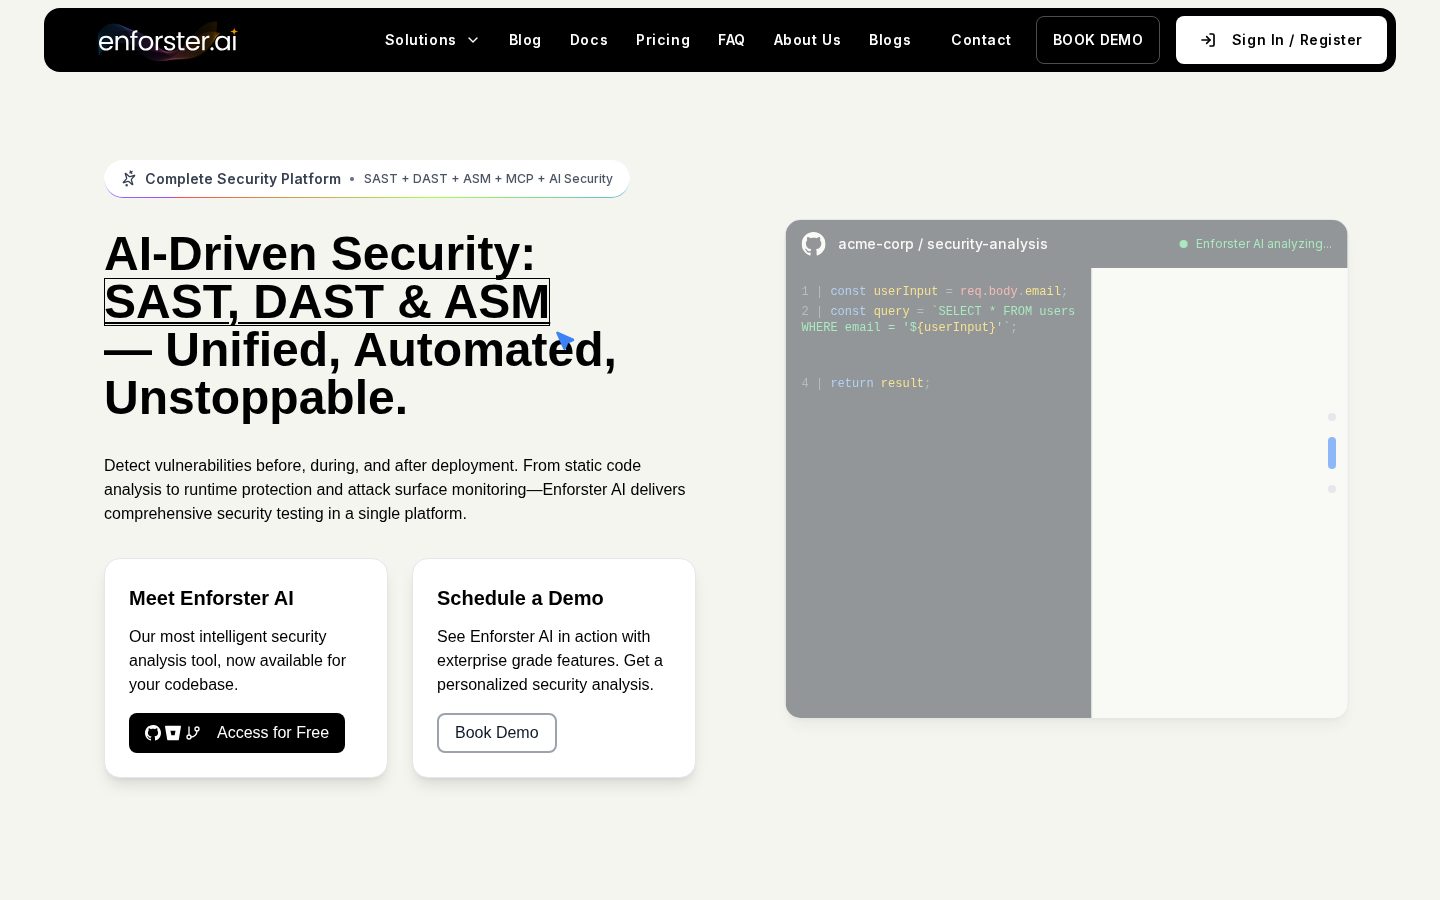Open the Pricing page
The image size is (1440, 900).
(663, 40)
